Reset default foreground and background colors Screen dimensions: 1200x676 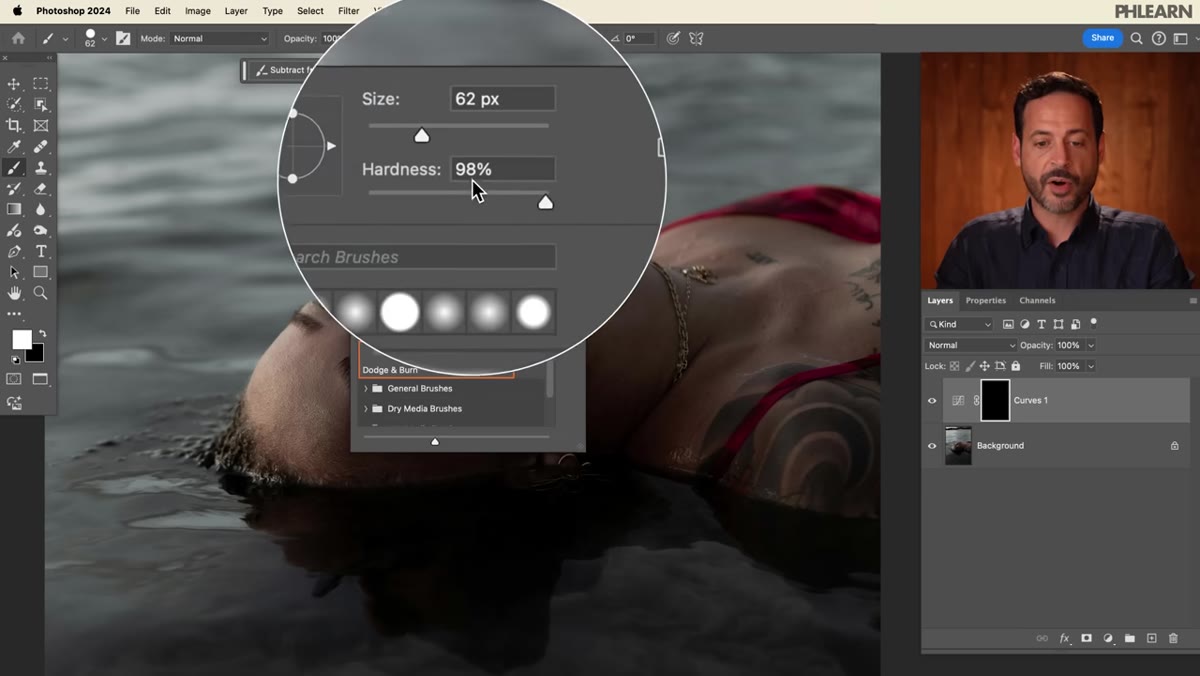tap(15, 359)
